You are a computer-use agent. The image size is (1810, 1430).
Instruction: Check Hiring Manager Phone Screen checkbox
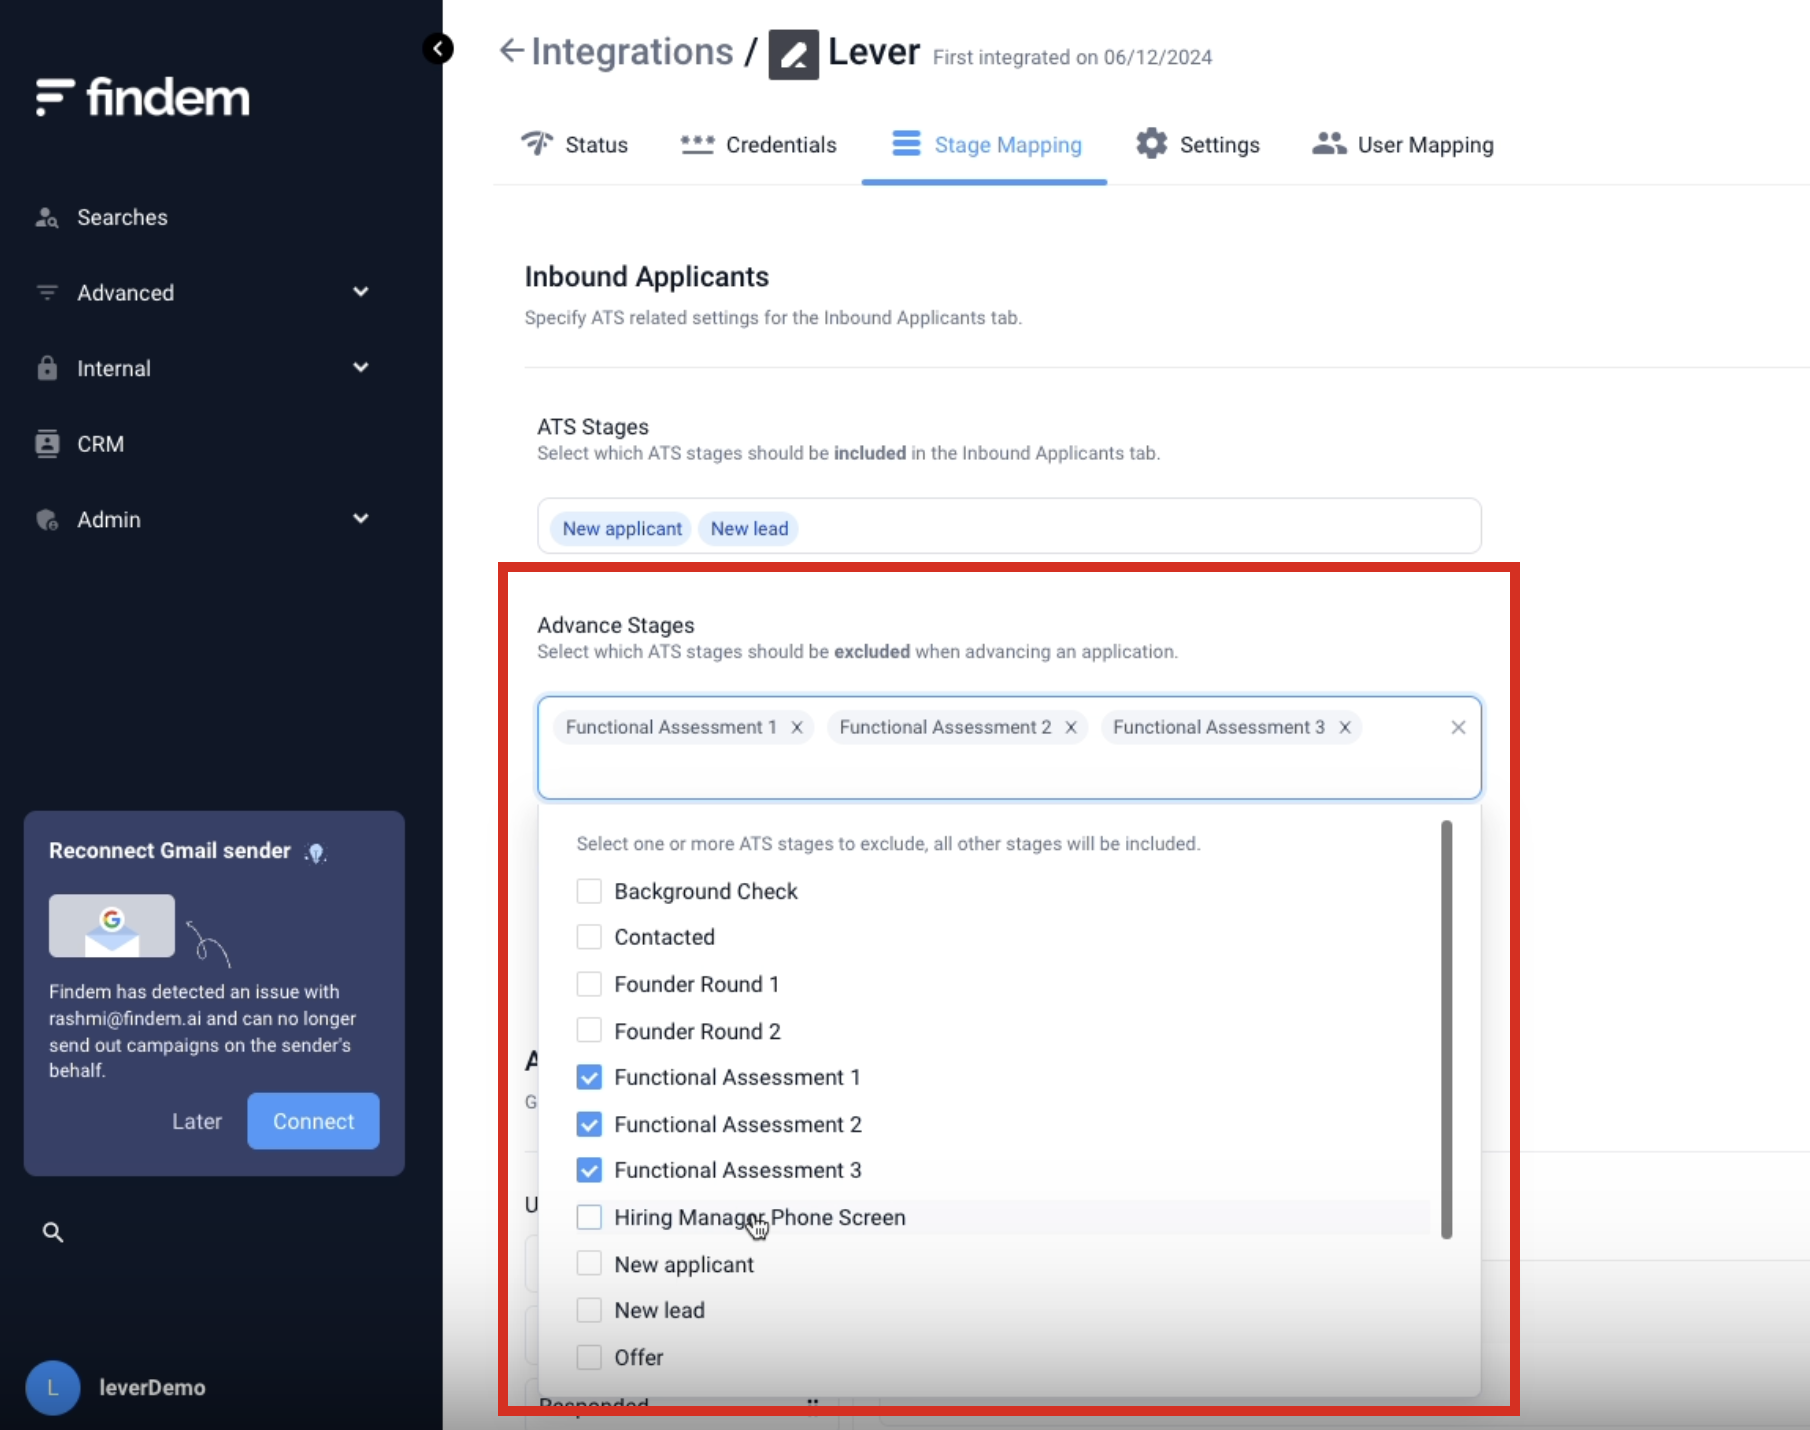coord(589,1217)
